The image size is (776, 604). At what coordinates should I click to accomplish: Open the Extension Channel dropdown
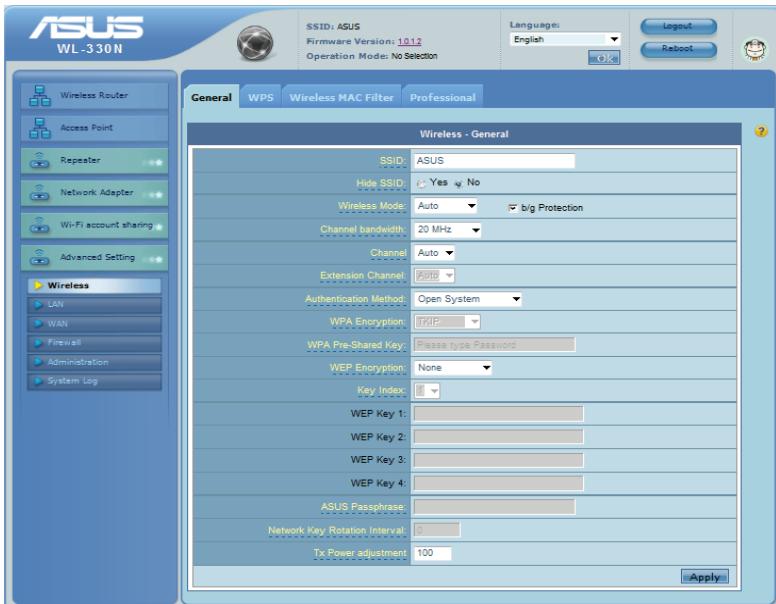pyautogui.click(x=435, y=276)
